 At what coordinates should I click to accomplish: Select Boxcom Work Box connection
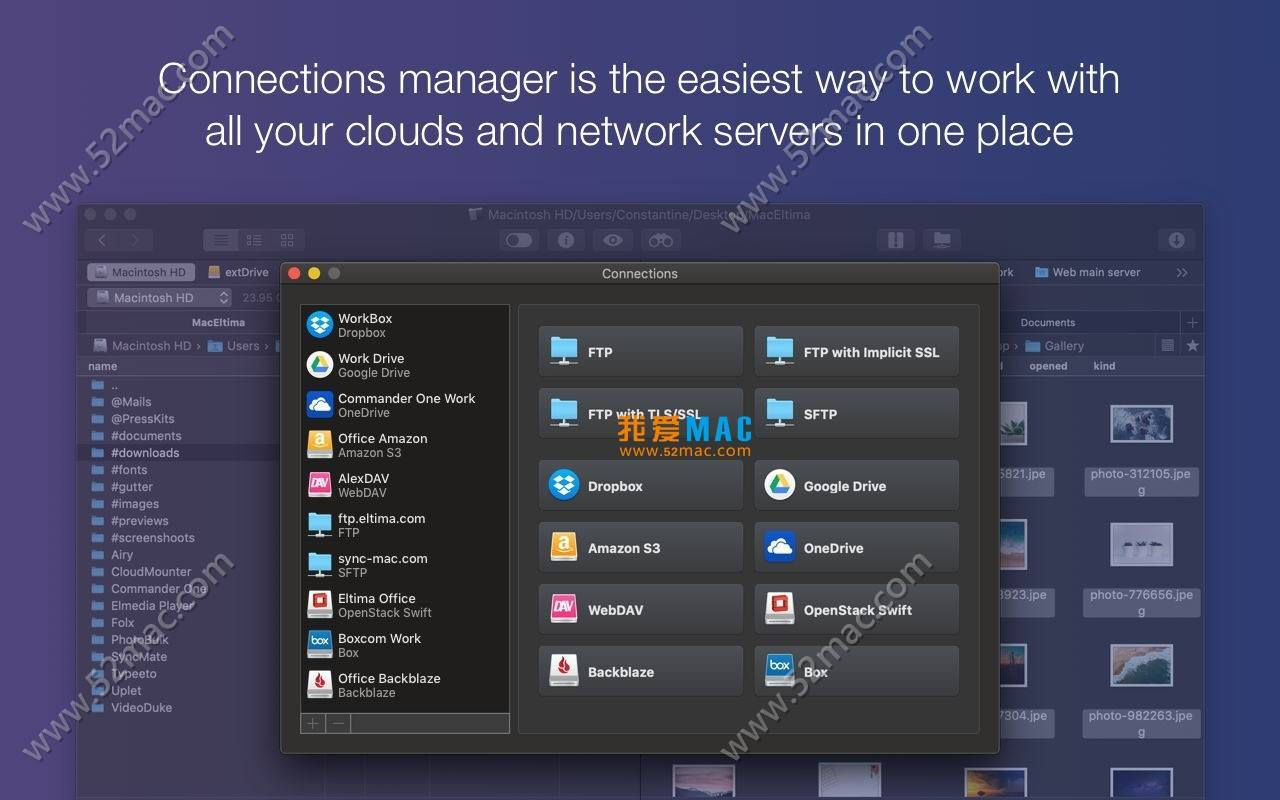point(405,645)
